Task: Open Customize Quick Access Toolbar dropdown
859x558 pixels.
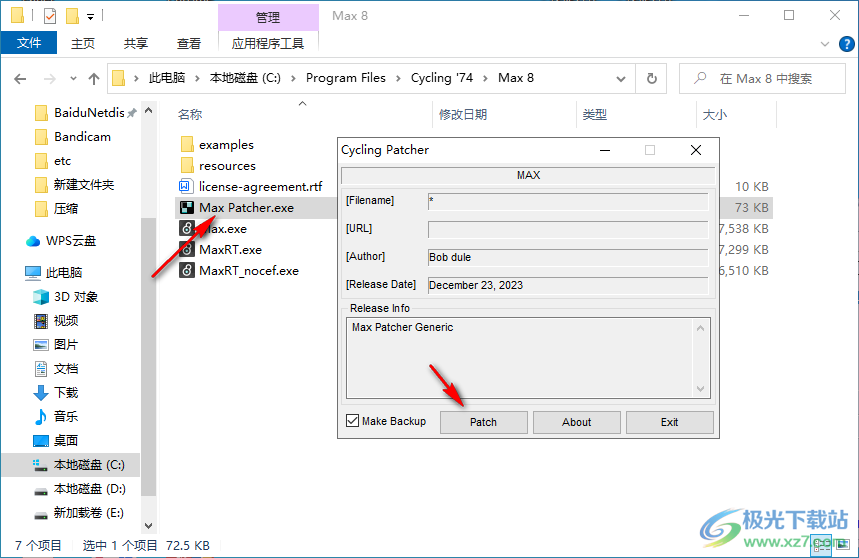Action: point(90,17)
